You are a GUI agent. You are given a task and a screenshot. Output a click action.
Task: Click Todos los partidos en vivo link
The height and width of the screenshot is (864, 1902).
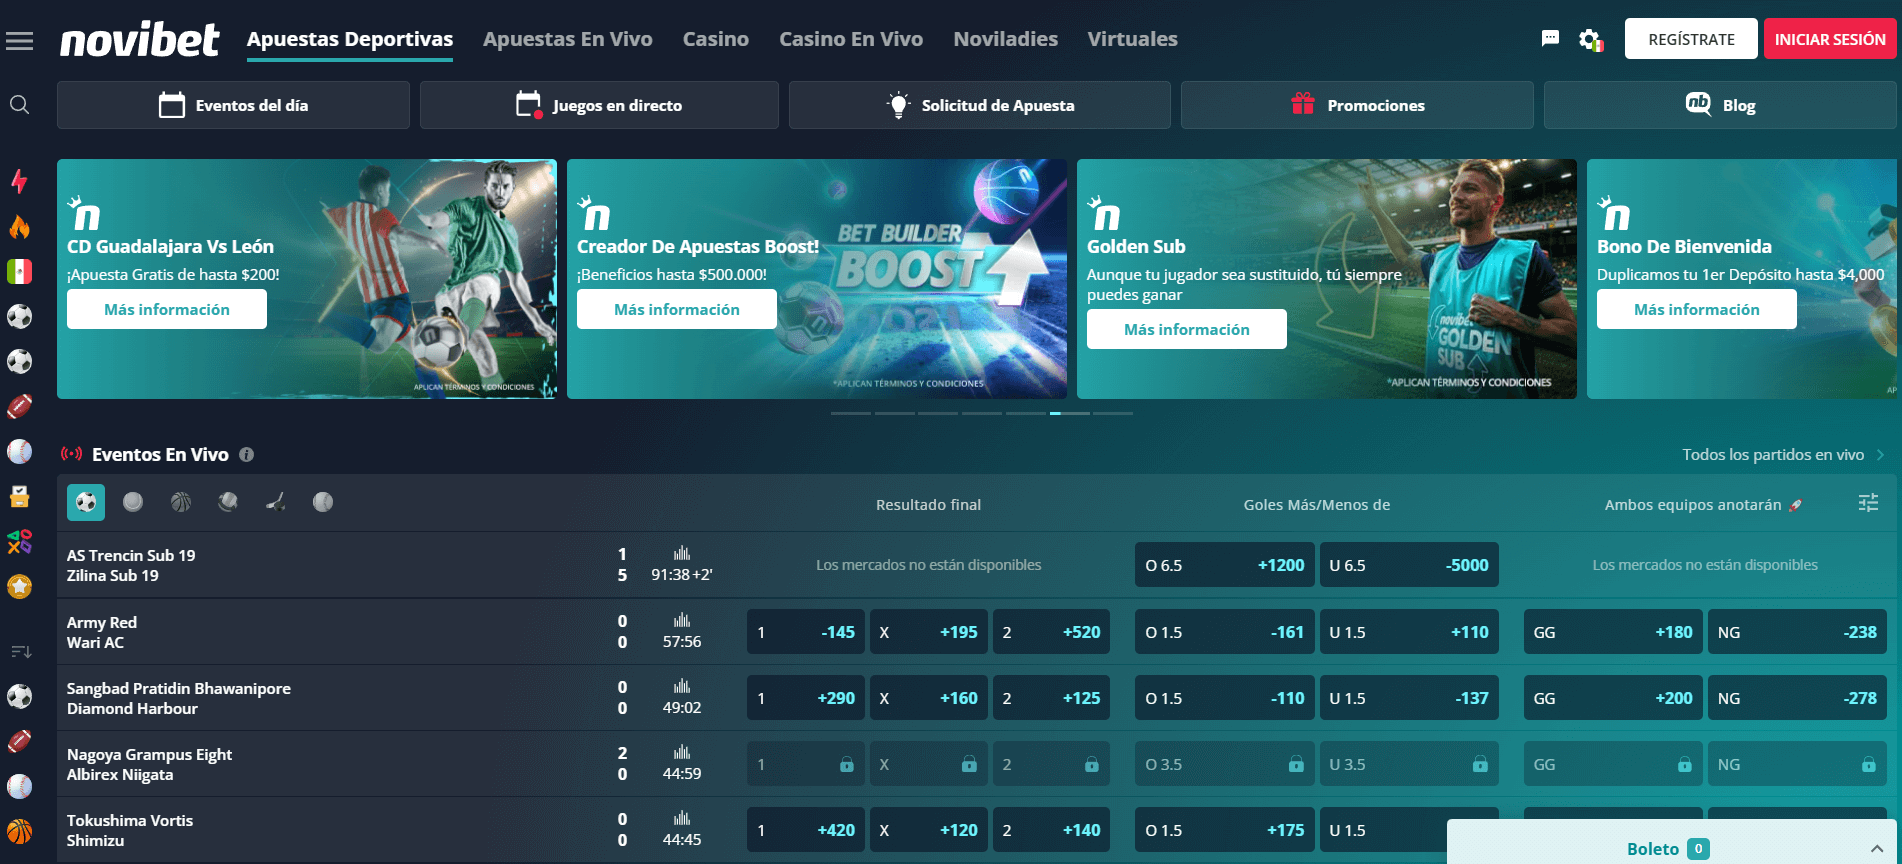pyautogui.click(x=1773, y=455)
